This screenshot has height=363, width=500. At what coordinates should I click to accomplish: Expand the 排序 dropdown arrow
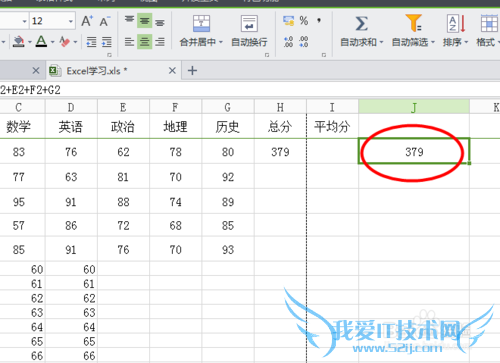tap(466, 42)
